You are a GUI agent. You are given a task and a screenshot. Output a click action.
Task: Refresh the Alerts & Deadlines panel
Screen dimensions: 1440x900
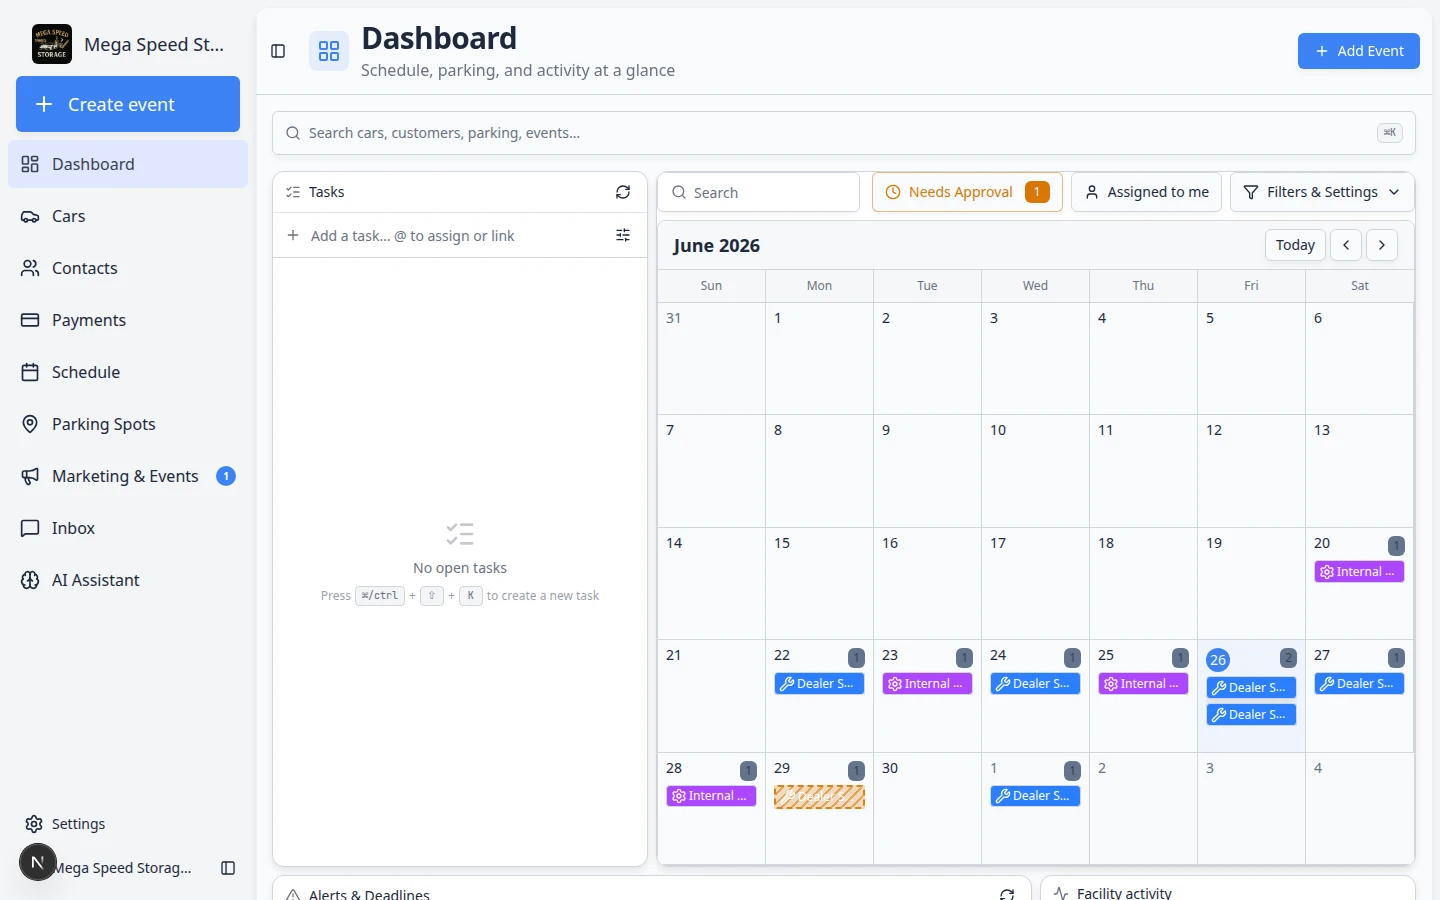coord(1007,894)
